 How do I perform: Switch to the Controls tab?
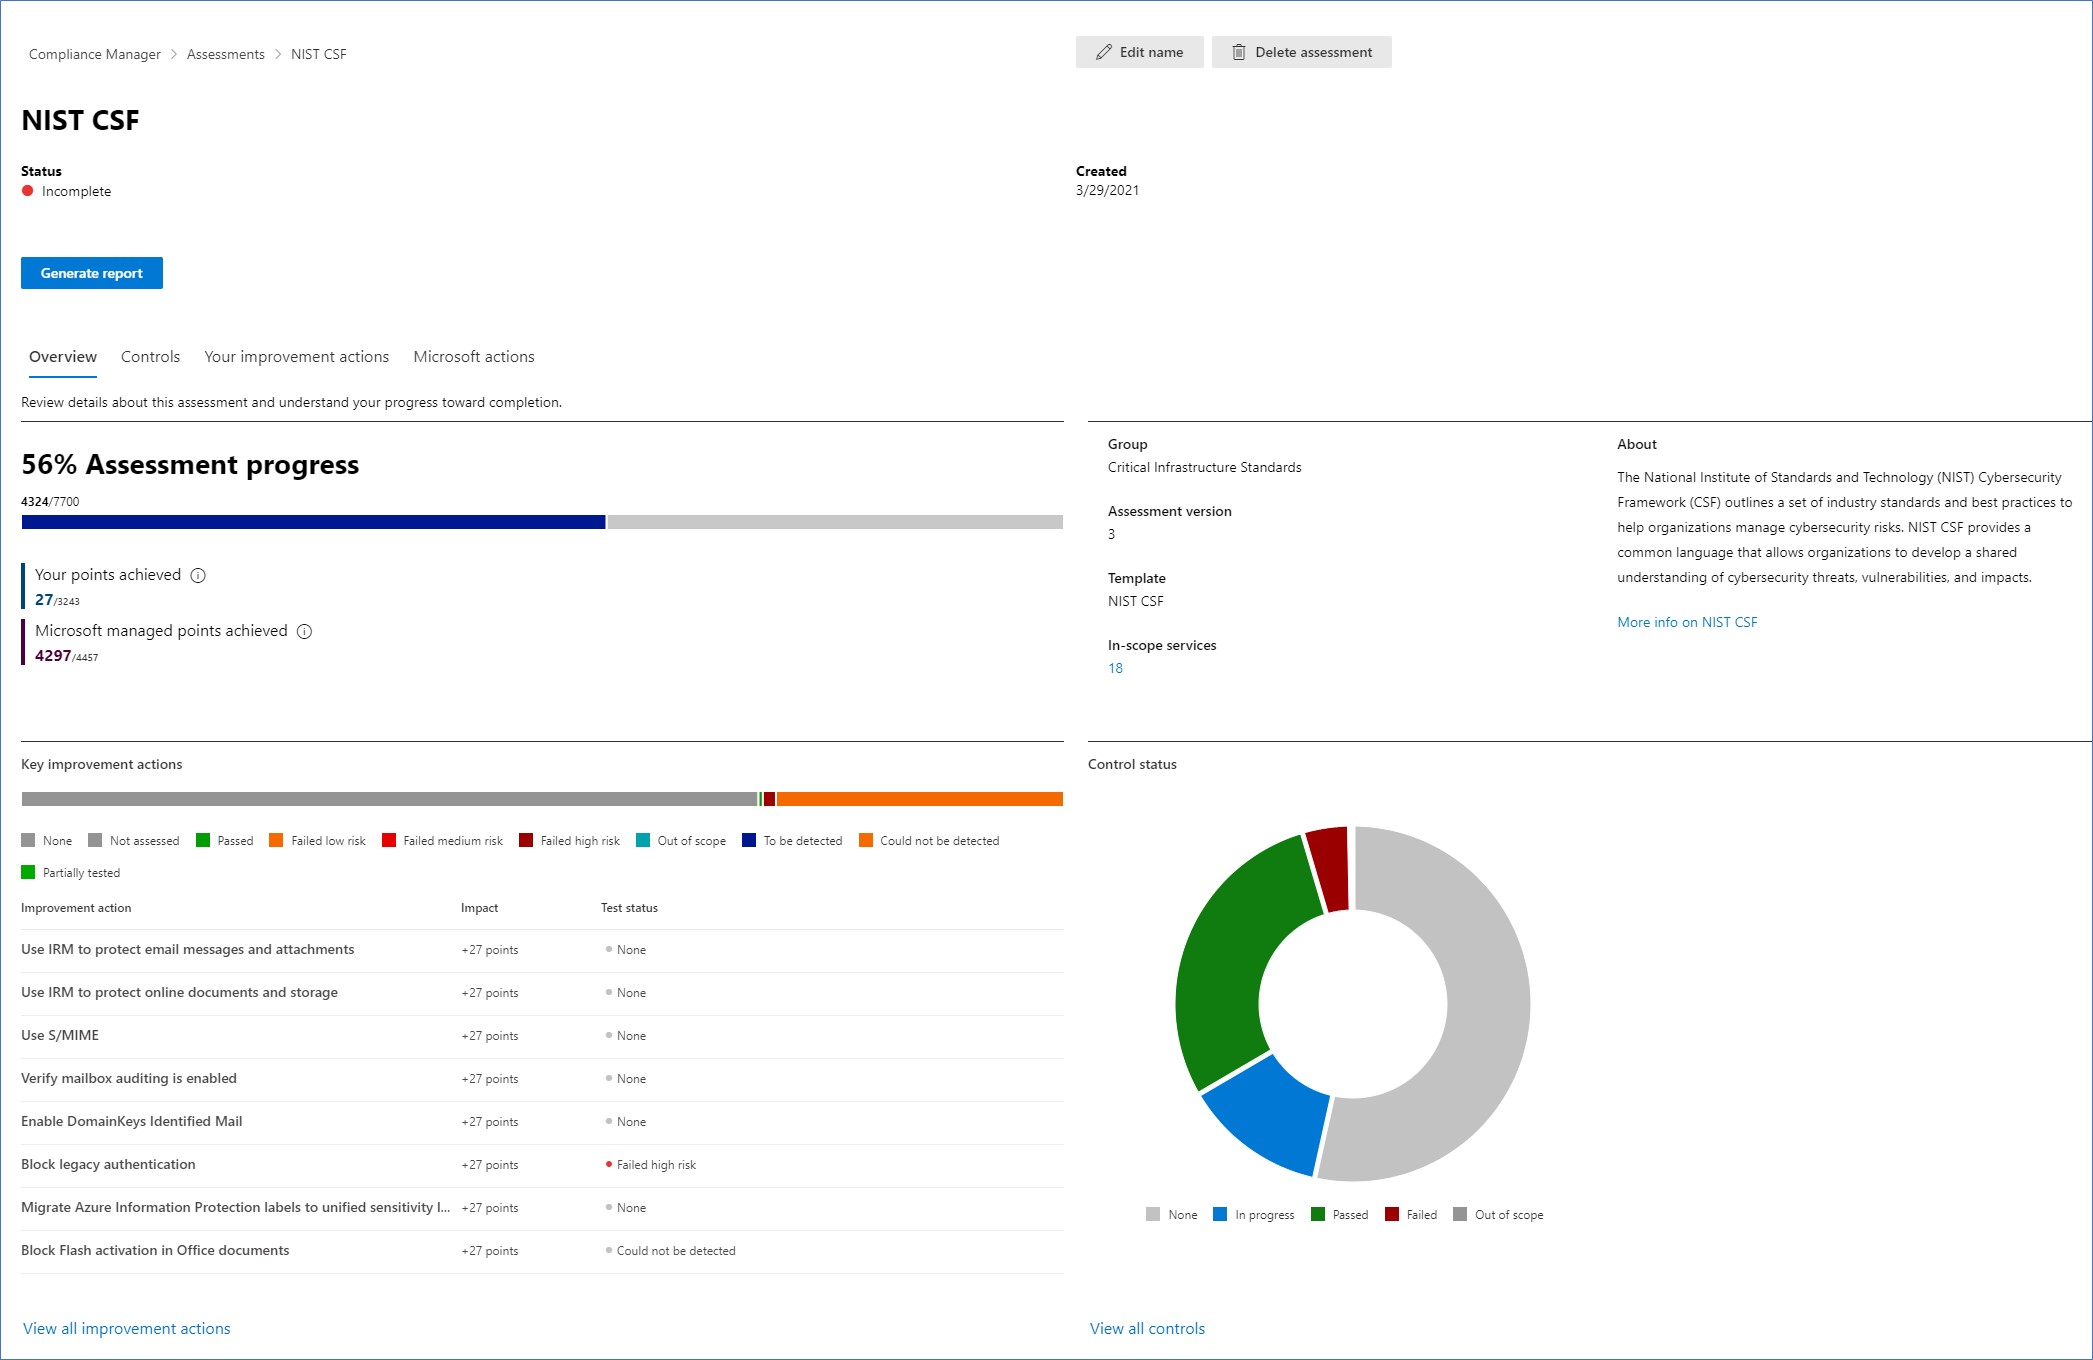coord(150,356)
